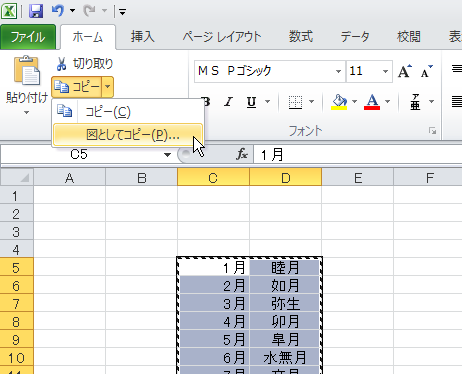462x374 pixels.
Task: Decrease font size with the small A
Action: click(426, 71)
